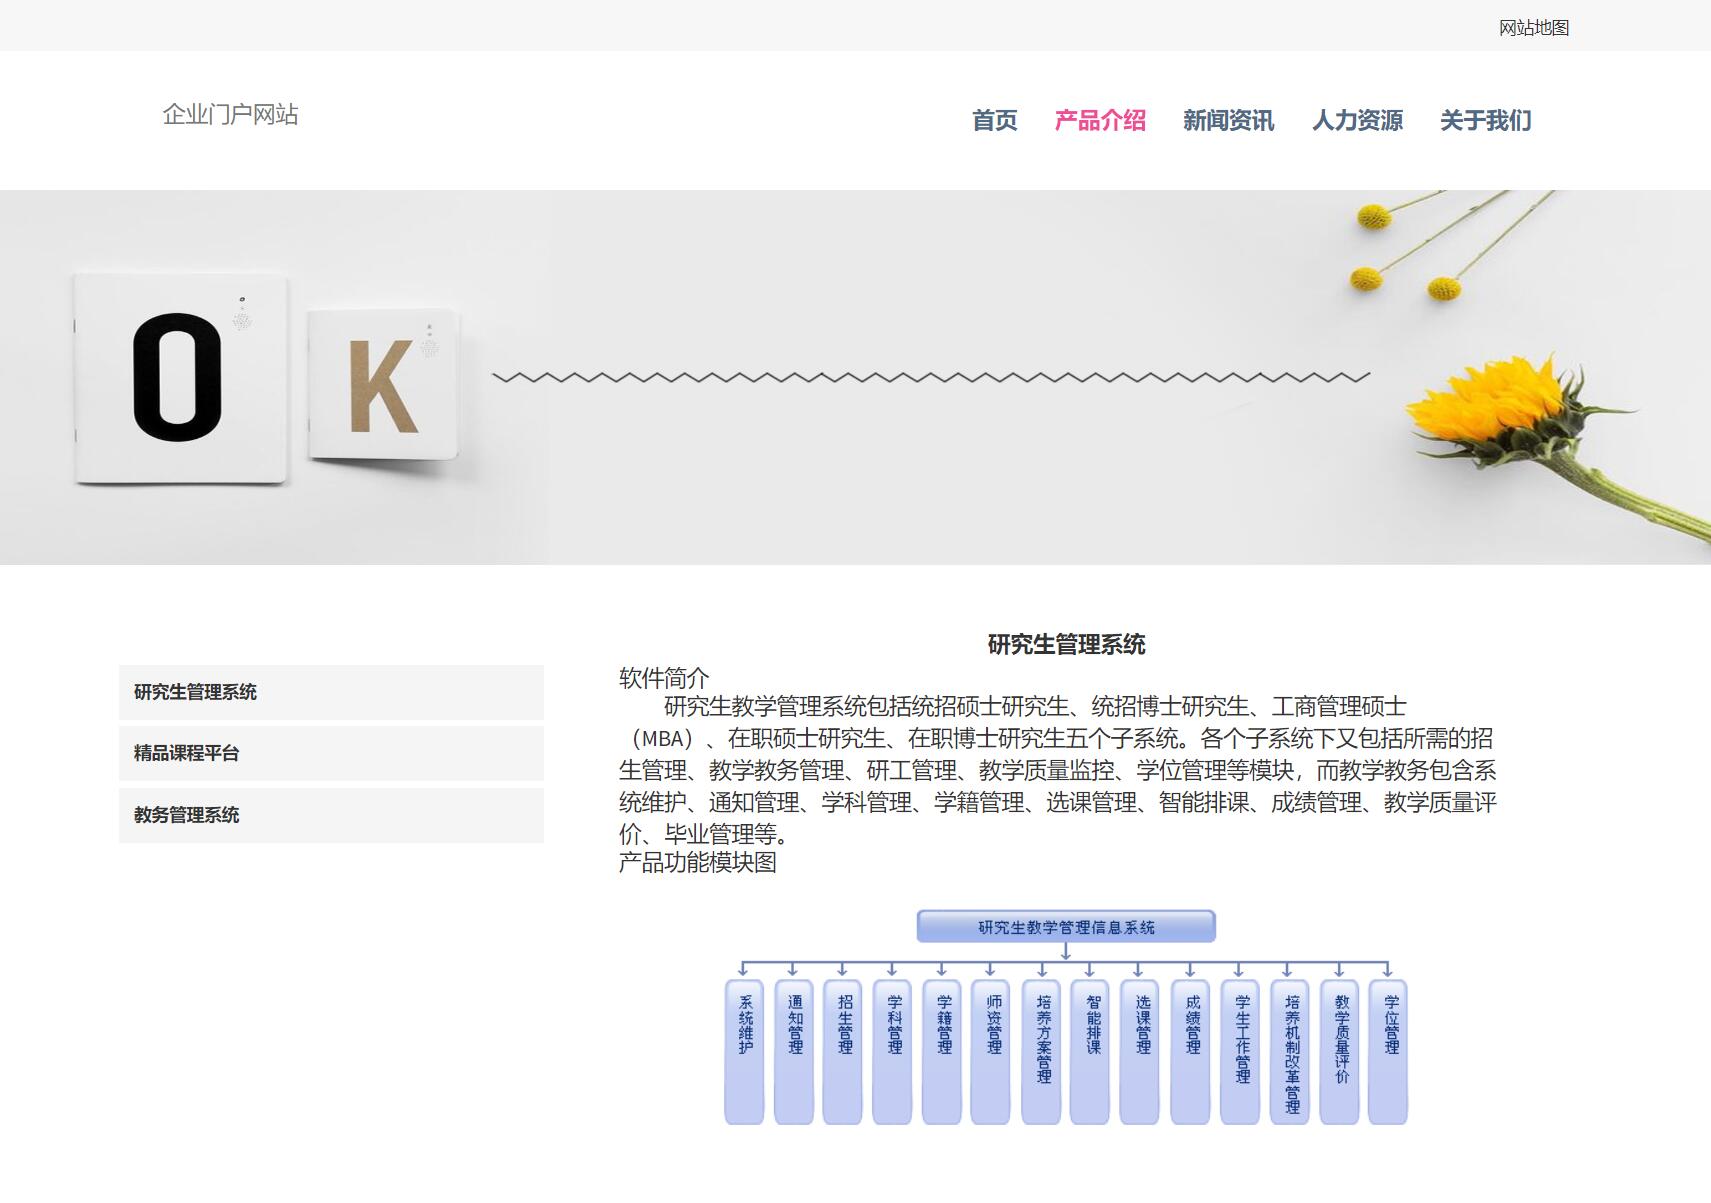Select the 产品介绍 nav item
This screenshot has height=1203, width=1711.
pyautogui.click(x=1100, y=121)
